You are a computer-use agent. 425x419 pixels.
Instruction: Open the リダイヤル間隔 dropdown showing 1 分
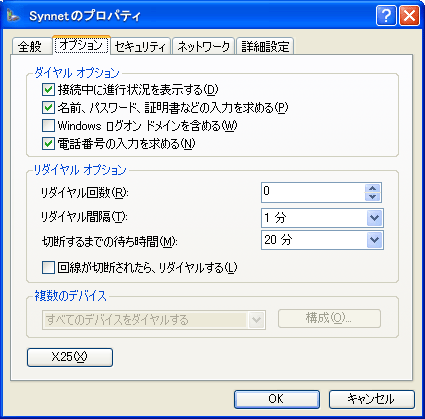[x=322, y=218]
